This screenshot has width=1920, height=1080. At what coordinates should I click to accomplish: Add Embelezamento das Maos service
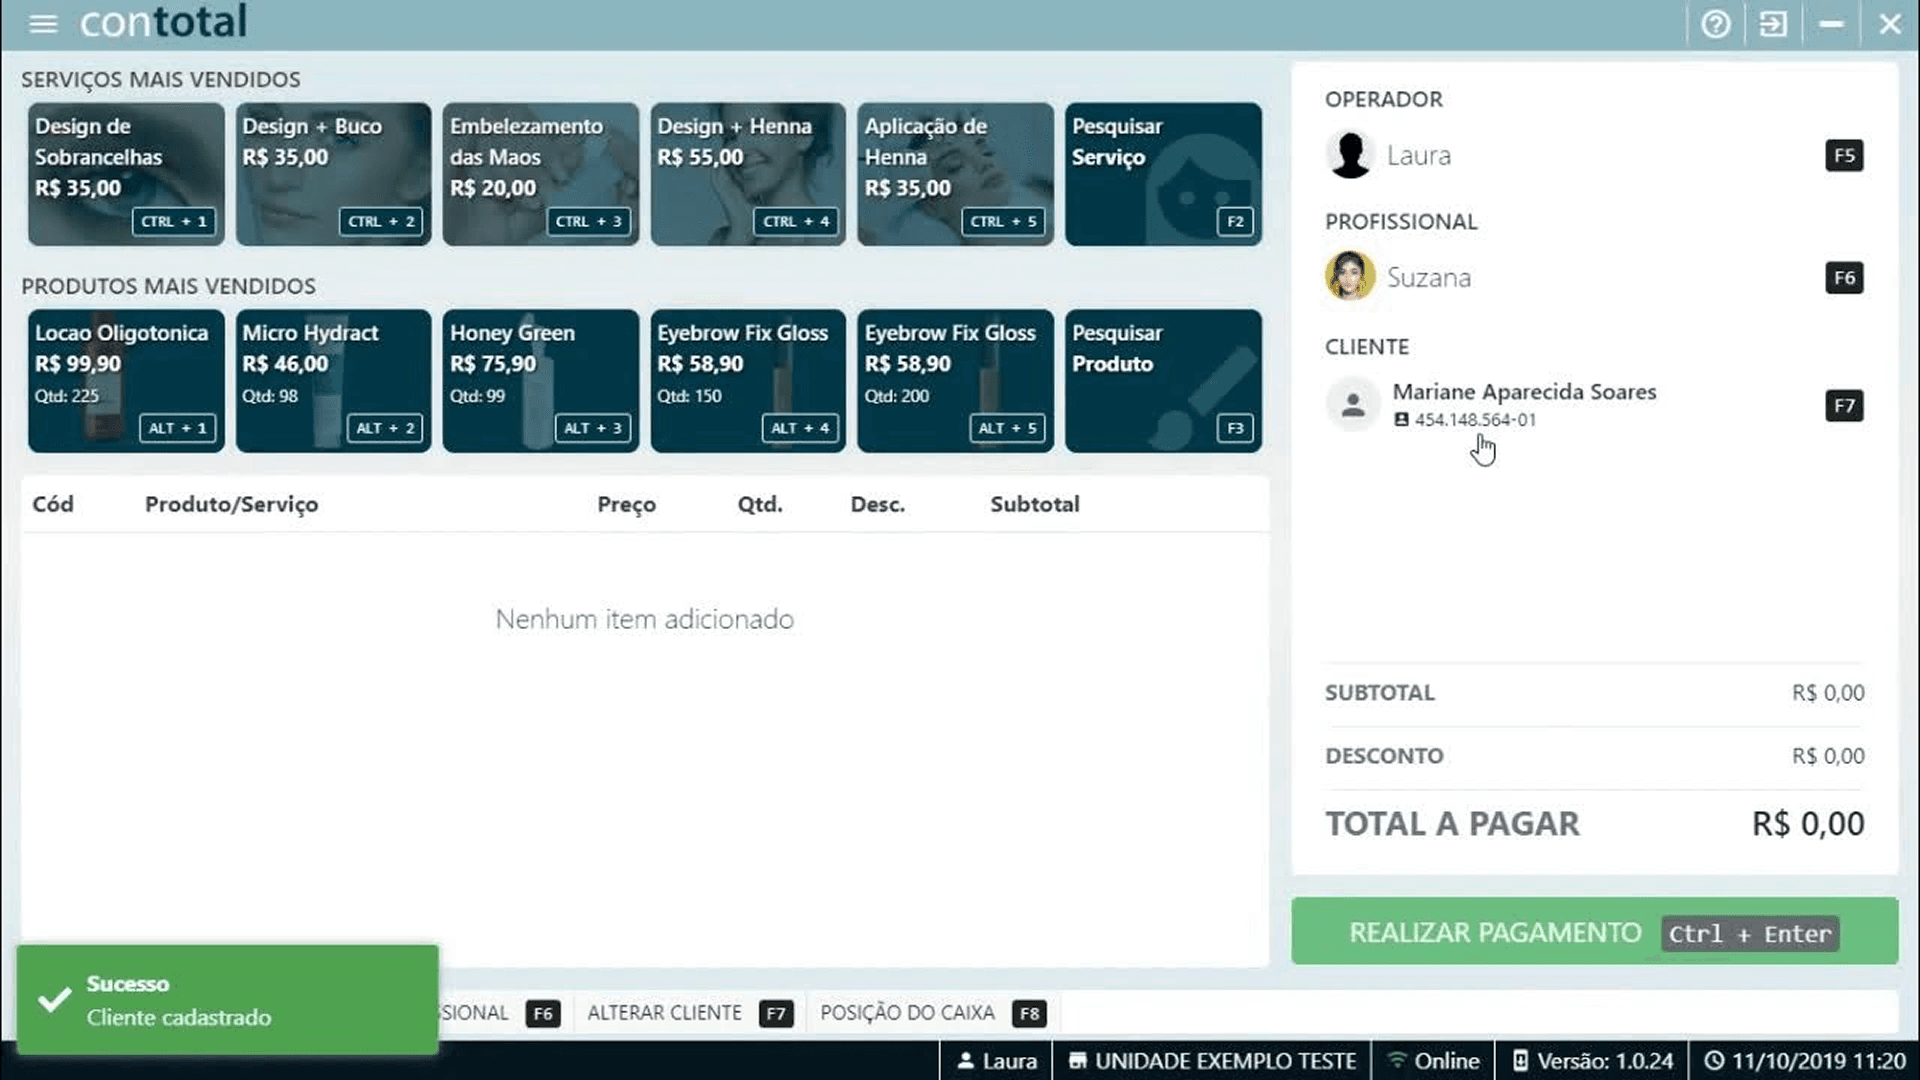(541, 174)
